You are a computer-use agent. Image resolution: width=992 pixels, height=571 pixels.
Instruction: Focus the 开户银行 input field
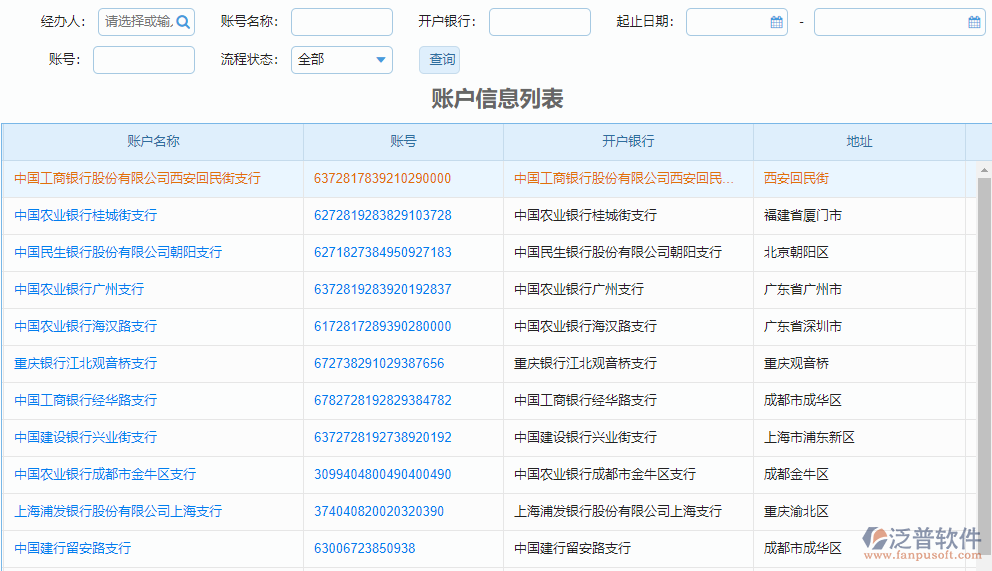(540, 22)
